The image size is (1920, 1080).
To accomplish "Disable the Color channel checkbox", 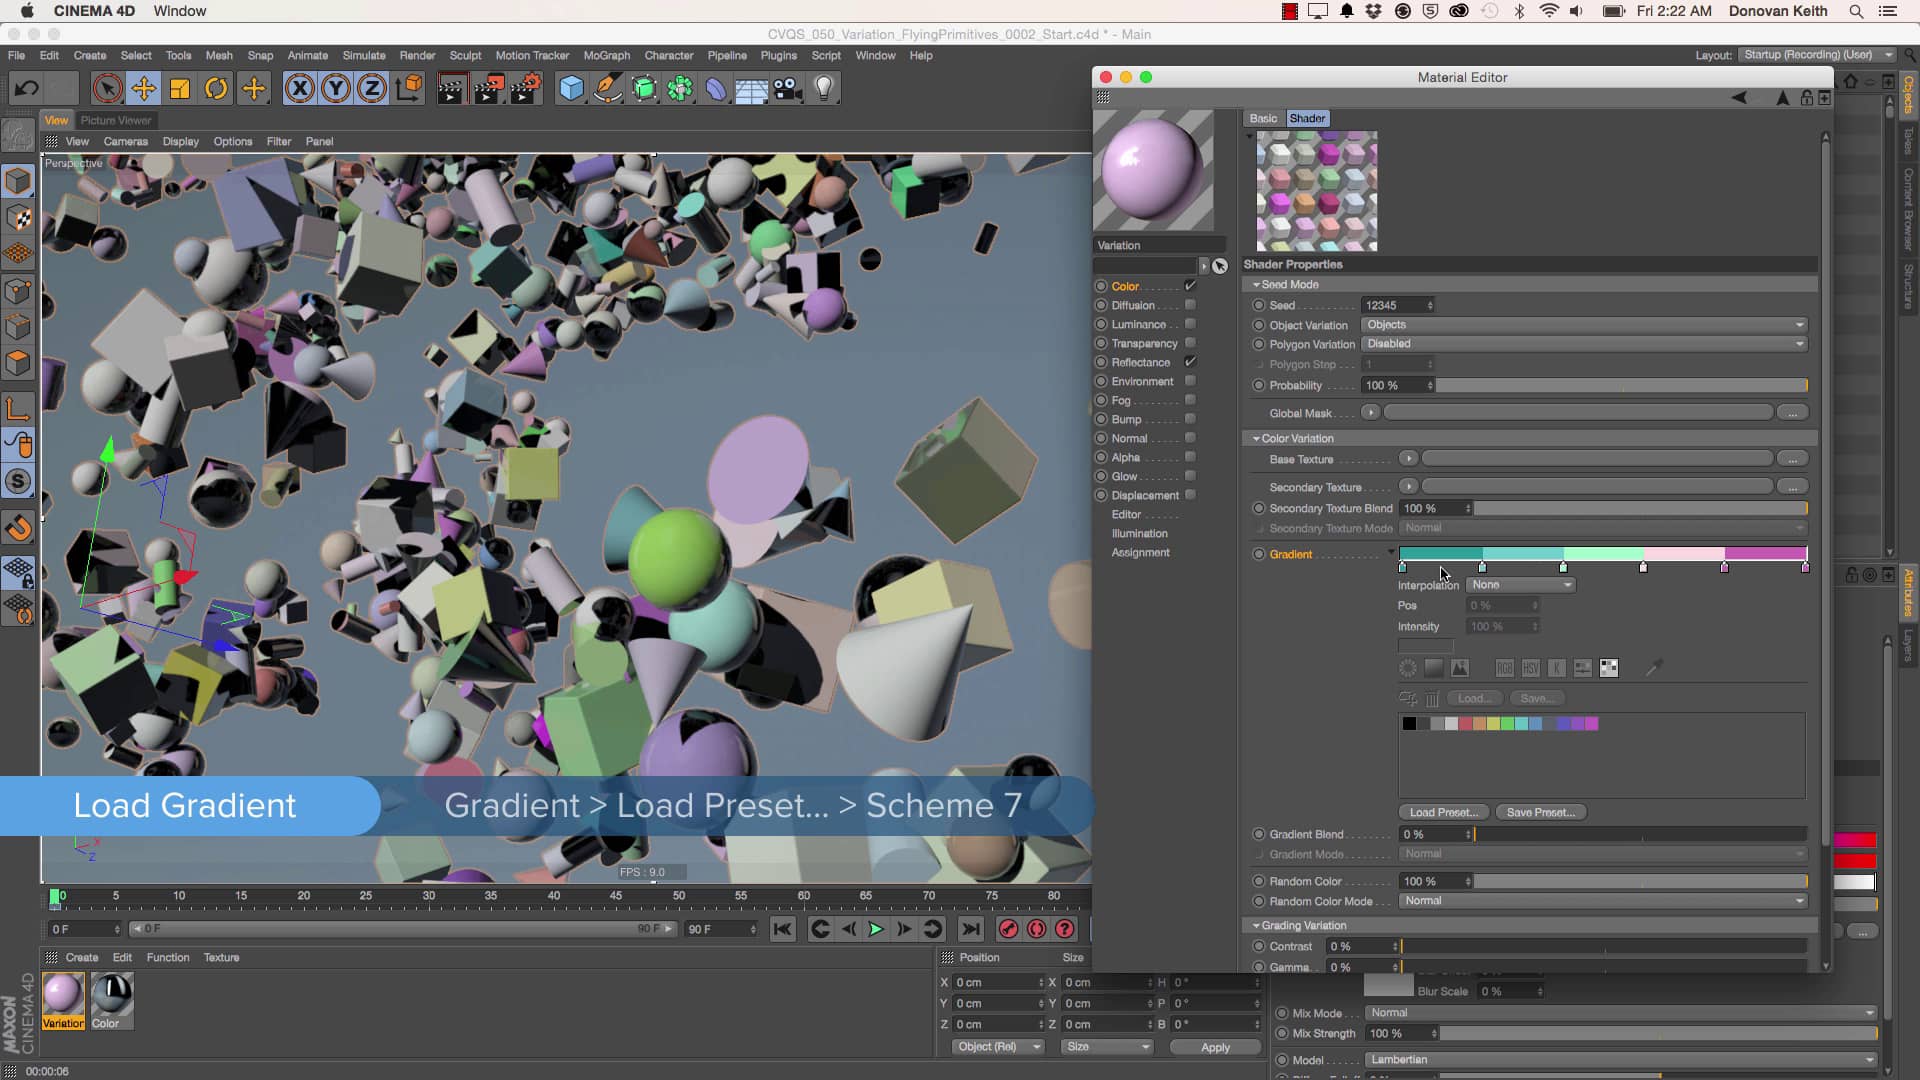I will pos(1190,286).
